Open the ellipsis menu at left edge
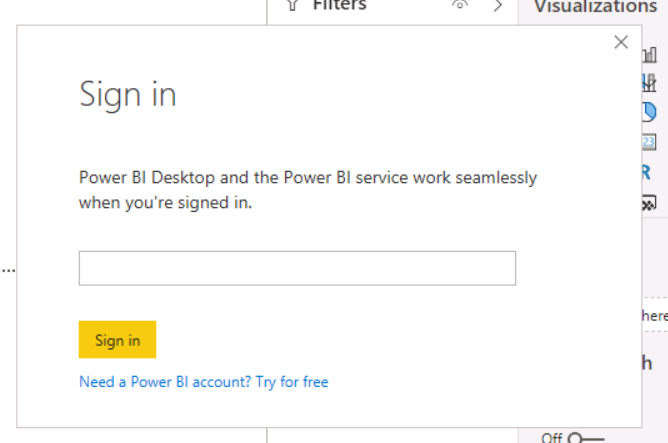Image resolution: width=668 pixels, height=443 pixels. [x=8, y=270]
